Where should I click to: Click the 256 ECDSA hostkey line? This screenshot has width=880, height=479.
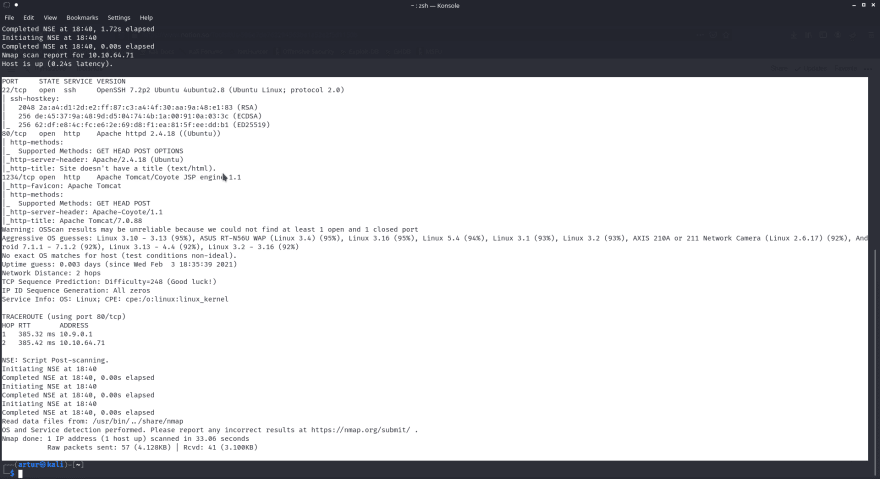(140, 116)
